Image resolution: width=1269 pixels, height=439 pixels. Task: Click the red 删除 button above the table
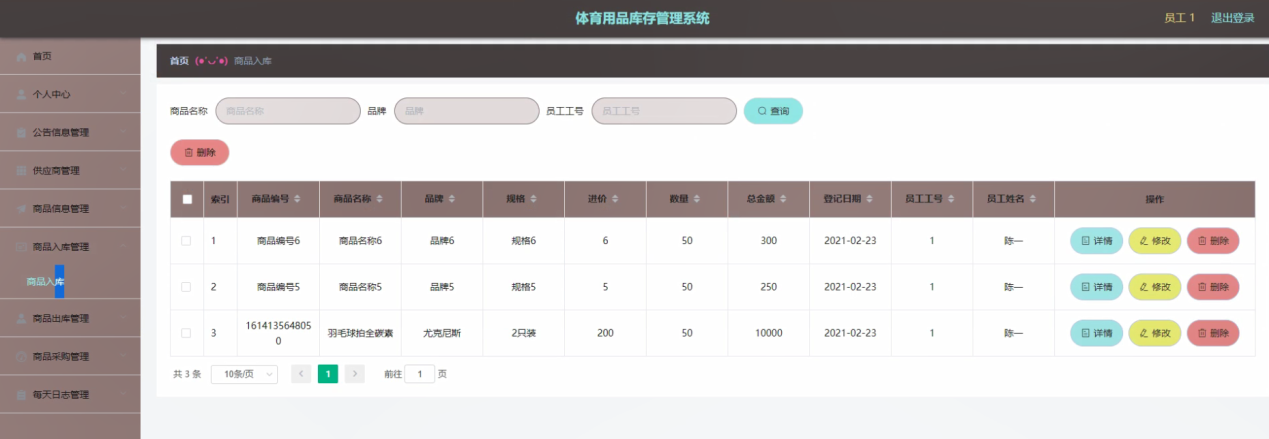(x=200, y=152)
